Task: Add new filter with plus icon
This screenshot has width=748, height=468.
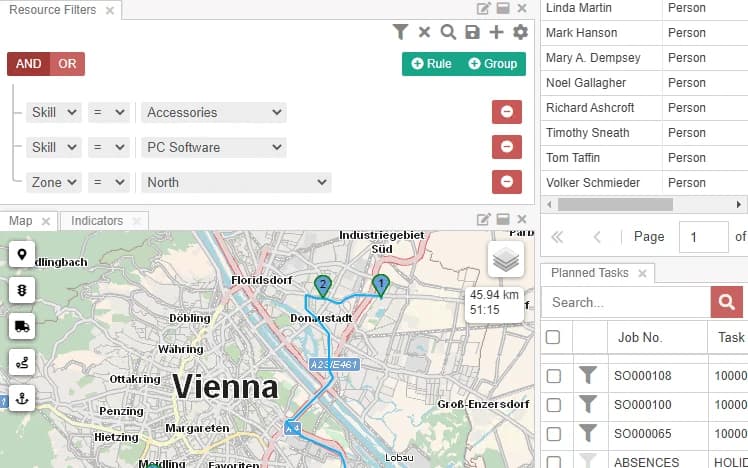Action: (496, 32)
